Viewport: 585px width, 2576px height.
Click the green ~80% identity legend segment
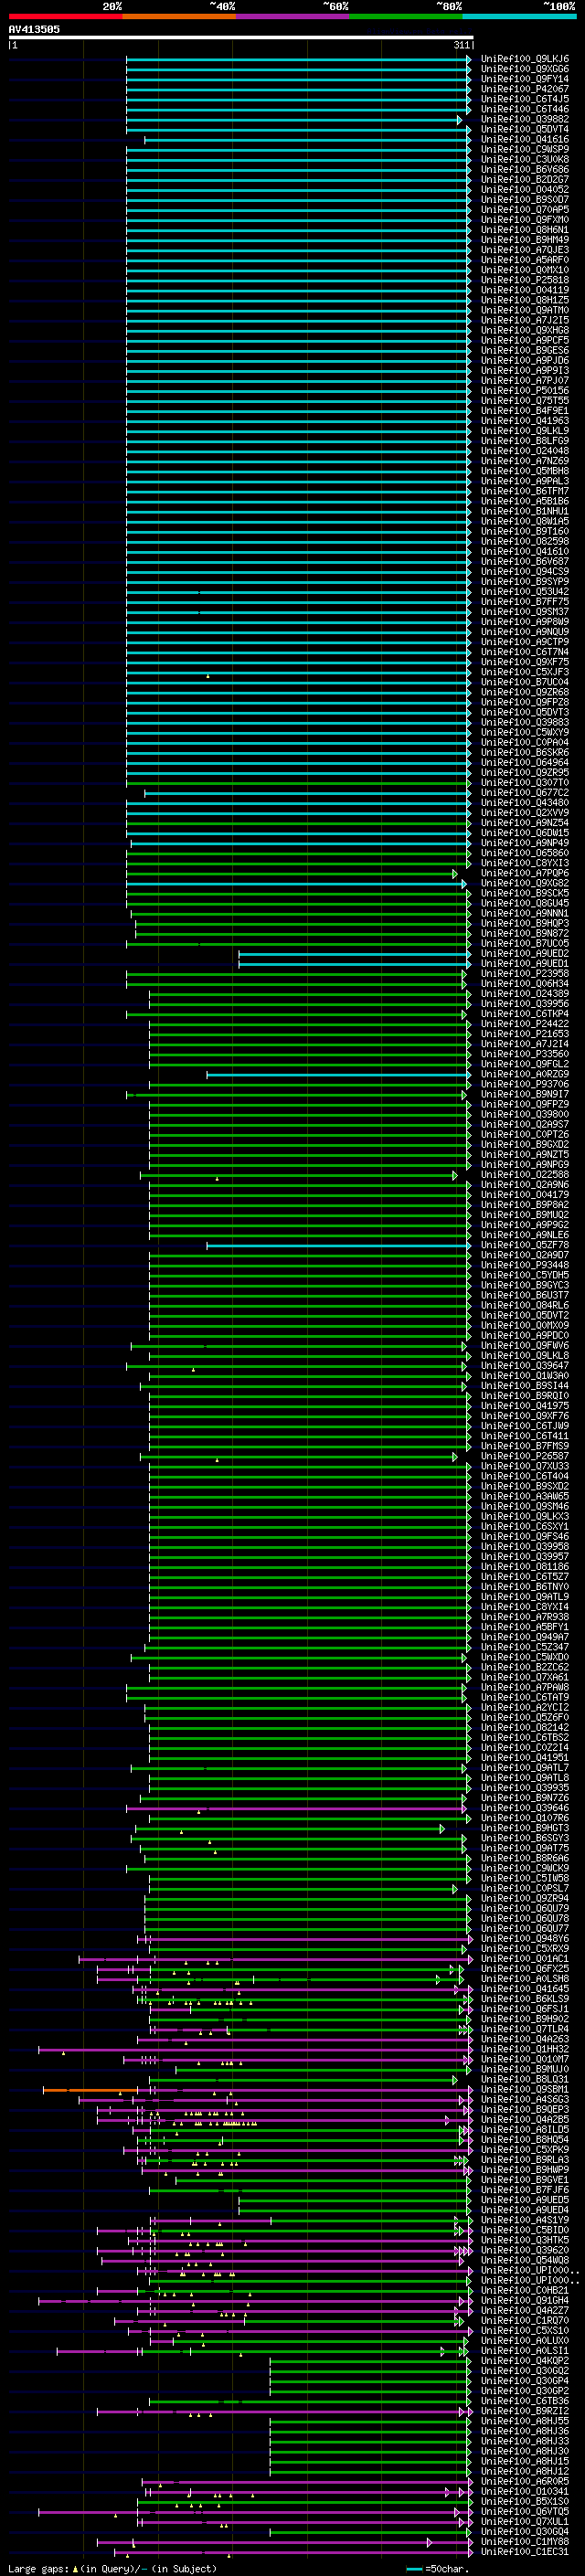406,16
